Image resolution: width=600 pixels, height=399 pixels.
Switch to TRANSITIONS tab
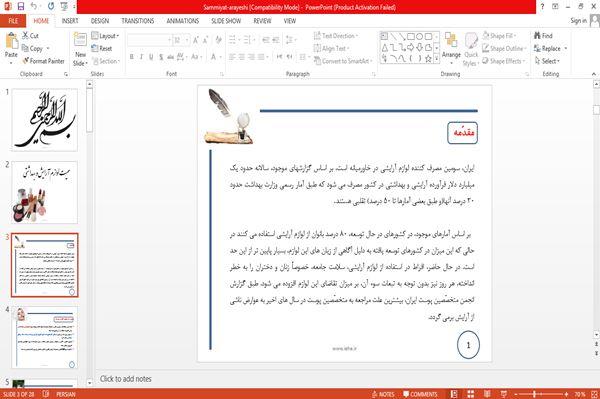[137, 21]
